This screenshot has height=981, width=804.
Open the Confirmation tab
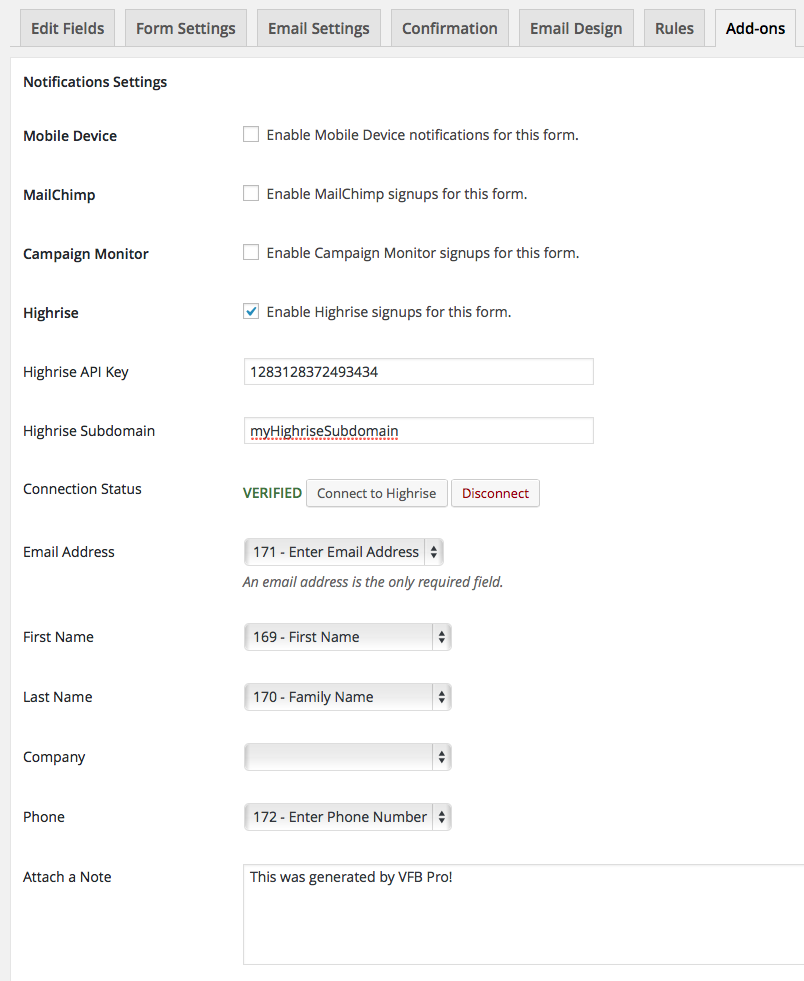[x=450, y=28]
